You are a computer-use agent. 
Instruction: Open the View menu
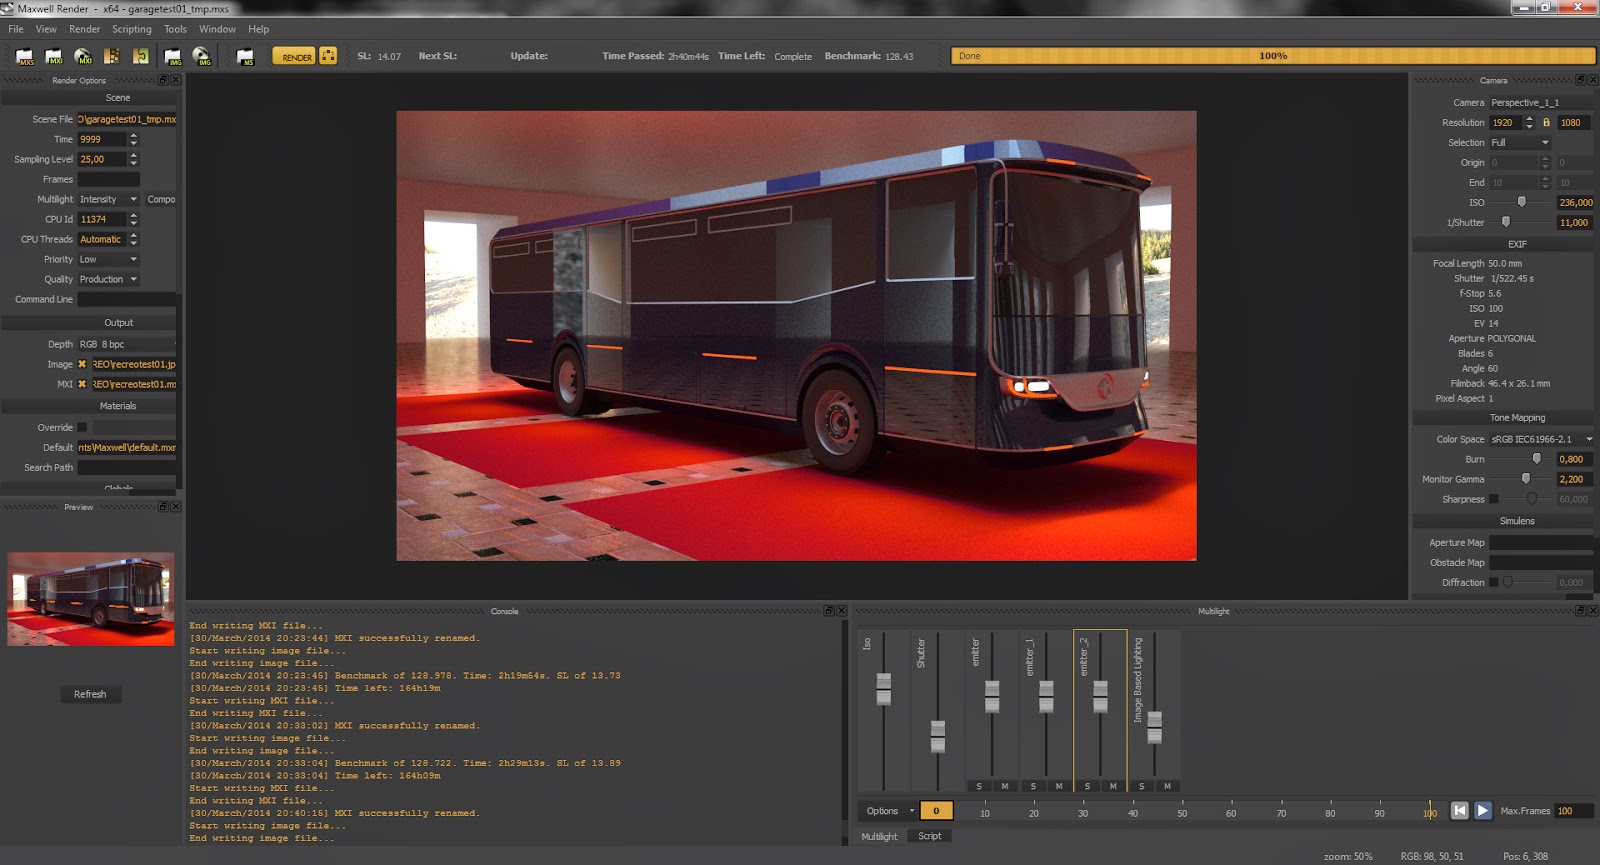pos(46,29)
